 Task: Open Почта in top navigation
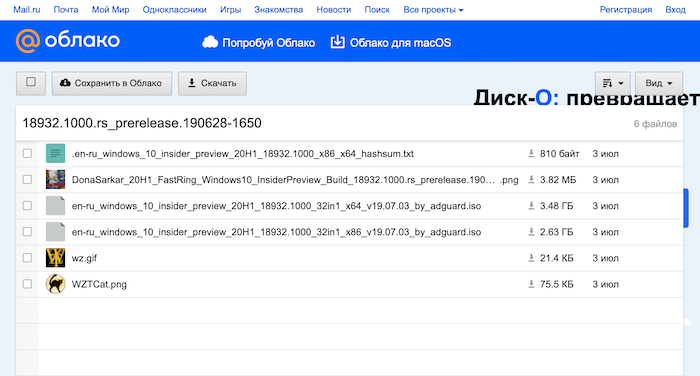tap(66, 9)
